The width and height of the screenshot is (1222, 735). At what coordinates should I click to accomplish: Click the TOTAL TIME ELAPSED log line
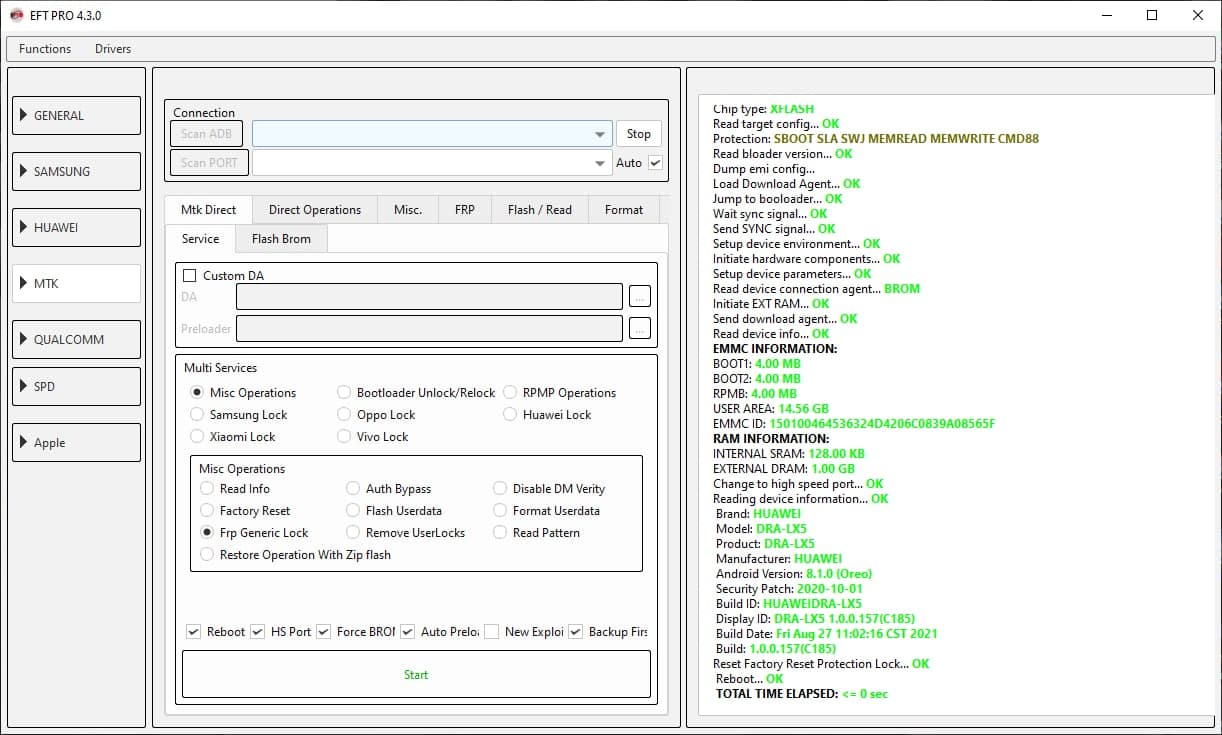pyautogui.click(x=802, y=694)
